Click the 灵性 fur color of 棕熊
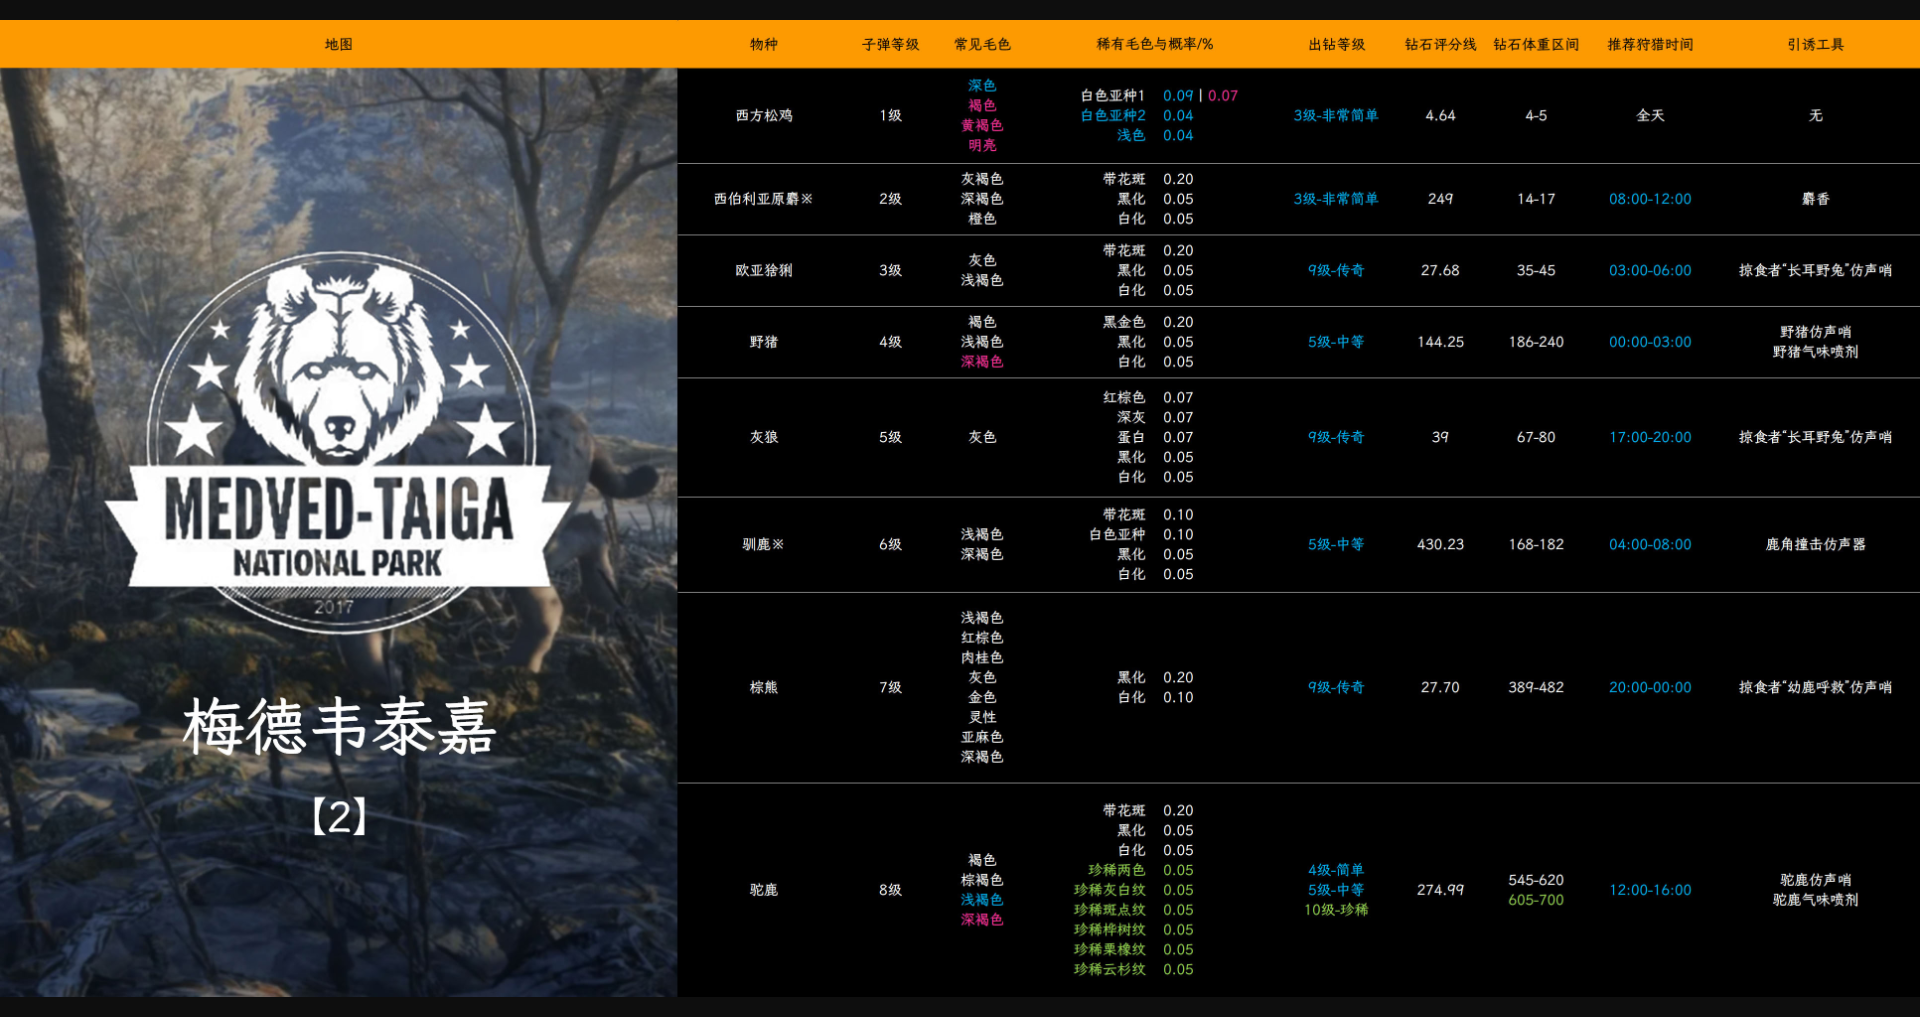Screen dimensions: 1920x1017 pos(982,717)
